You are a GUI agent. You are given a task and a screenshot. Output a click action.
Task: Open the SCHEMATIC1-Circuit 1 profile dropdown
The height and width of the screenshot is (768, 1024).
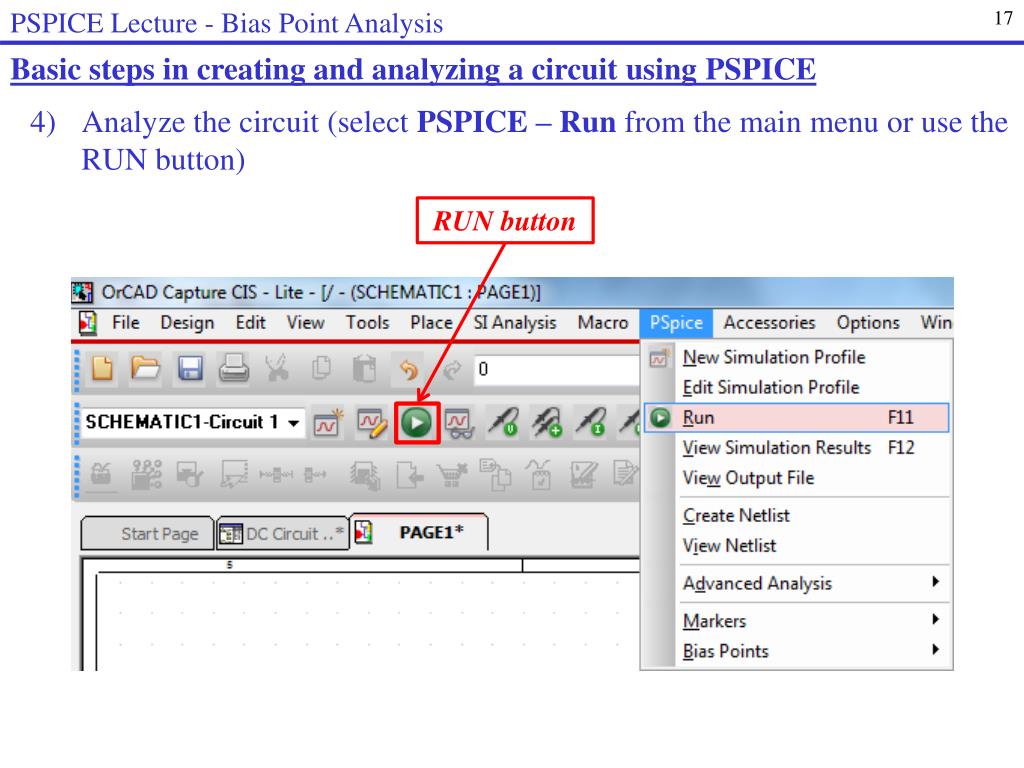click(295, 423)
